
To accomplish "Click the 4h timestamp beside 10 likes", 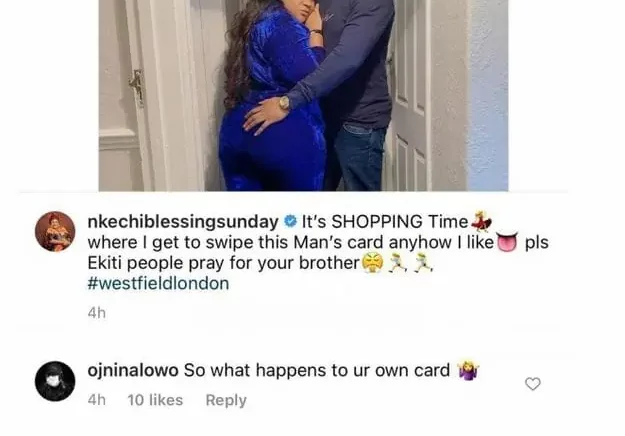I will [97, 400].
